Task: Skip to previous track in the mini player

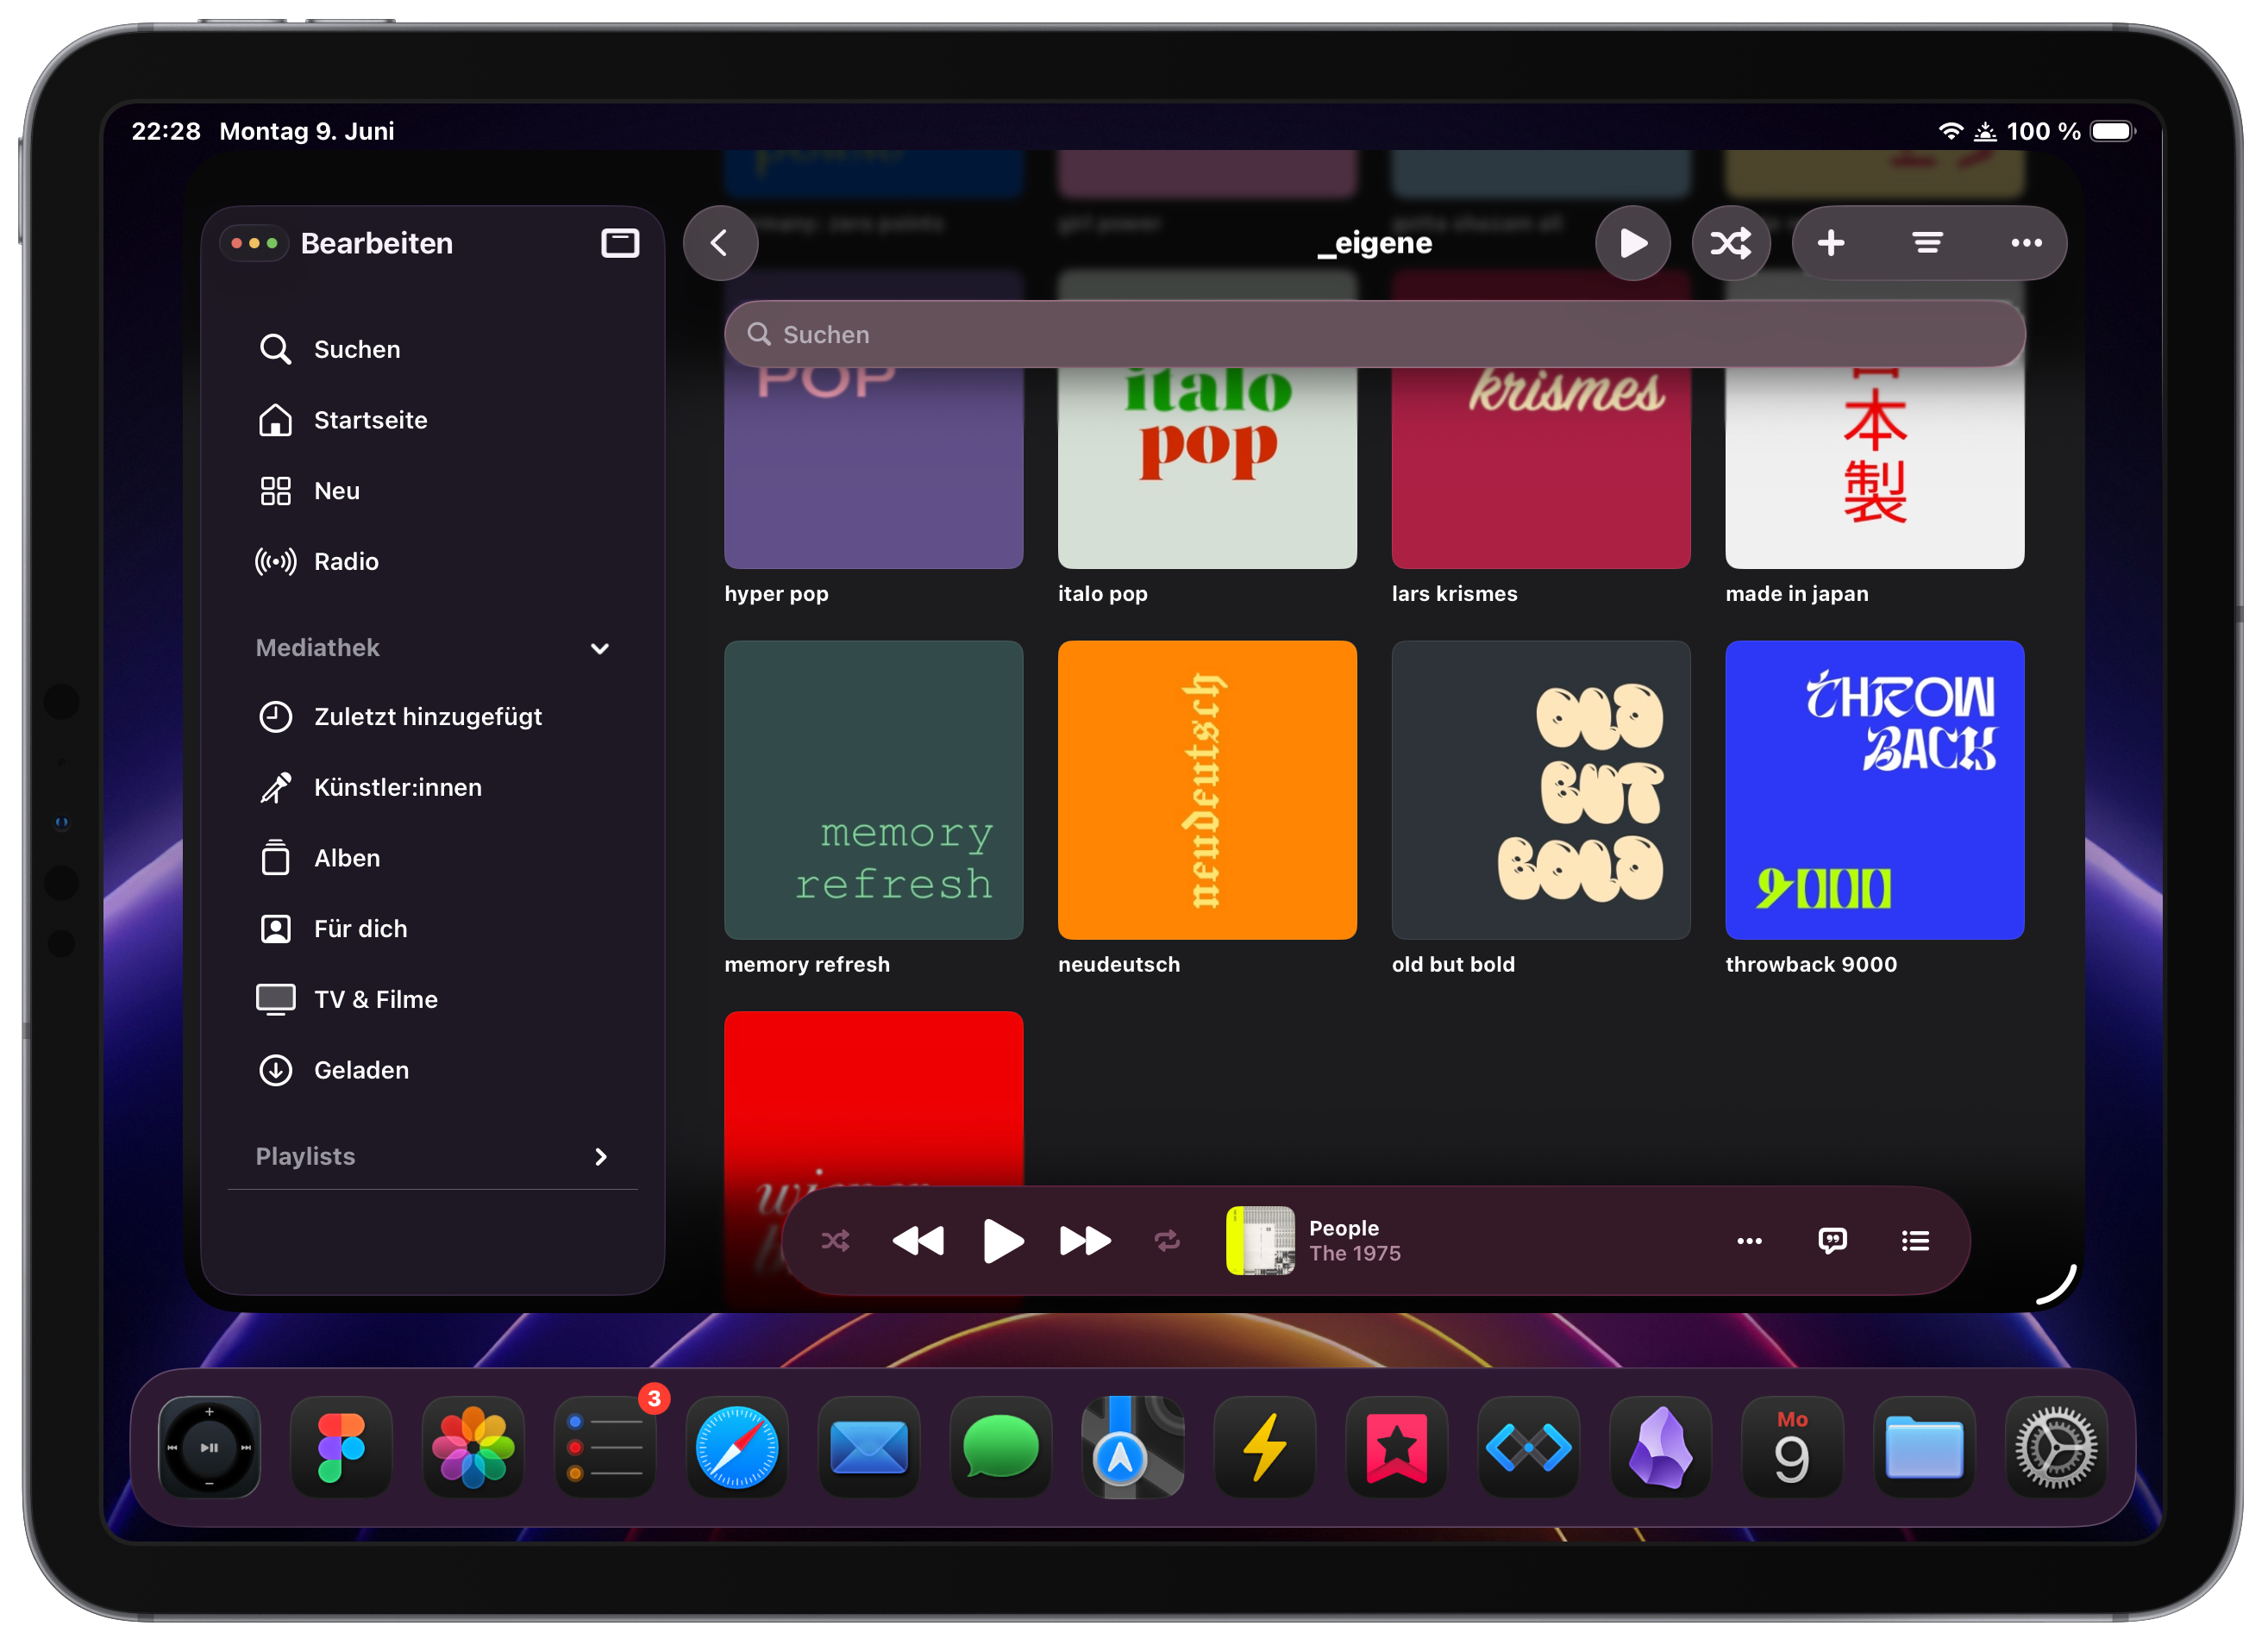Action: tap(918, 1241)
